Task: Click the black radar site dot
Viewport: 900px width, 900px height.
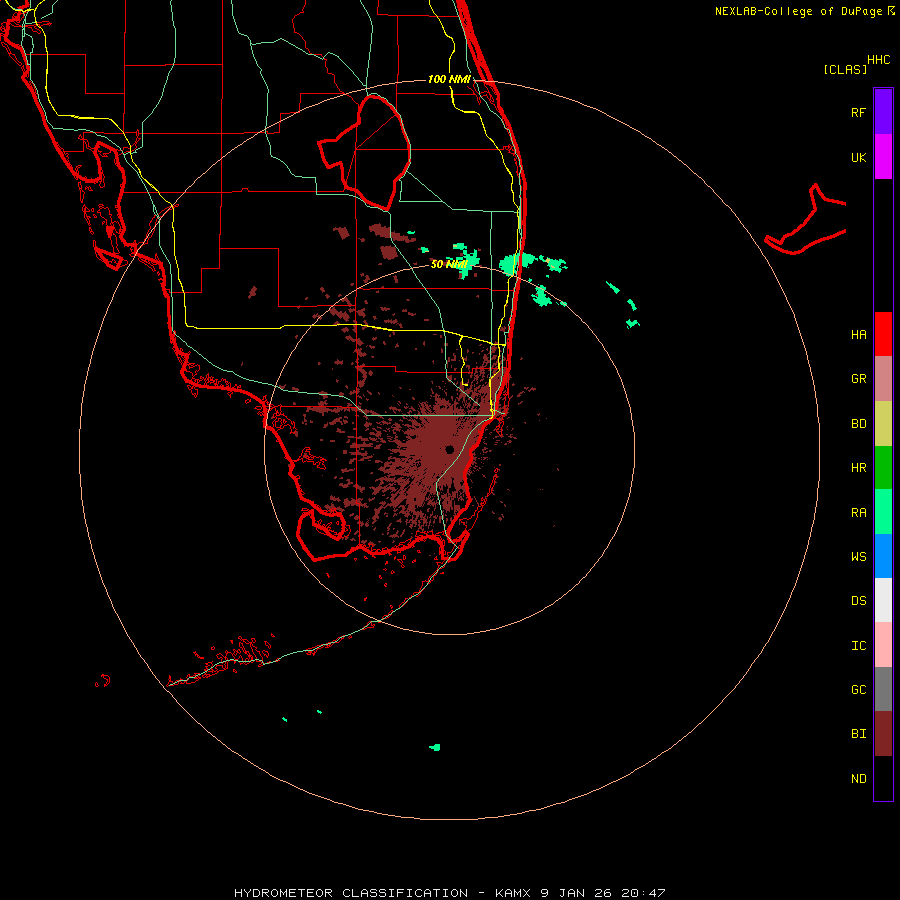Action: tap(449, 449)
